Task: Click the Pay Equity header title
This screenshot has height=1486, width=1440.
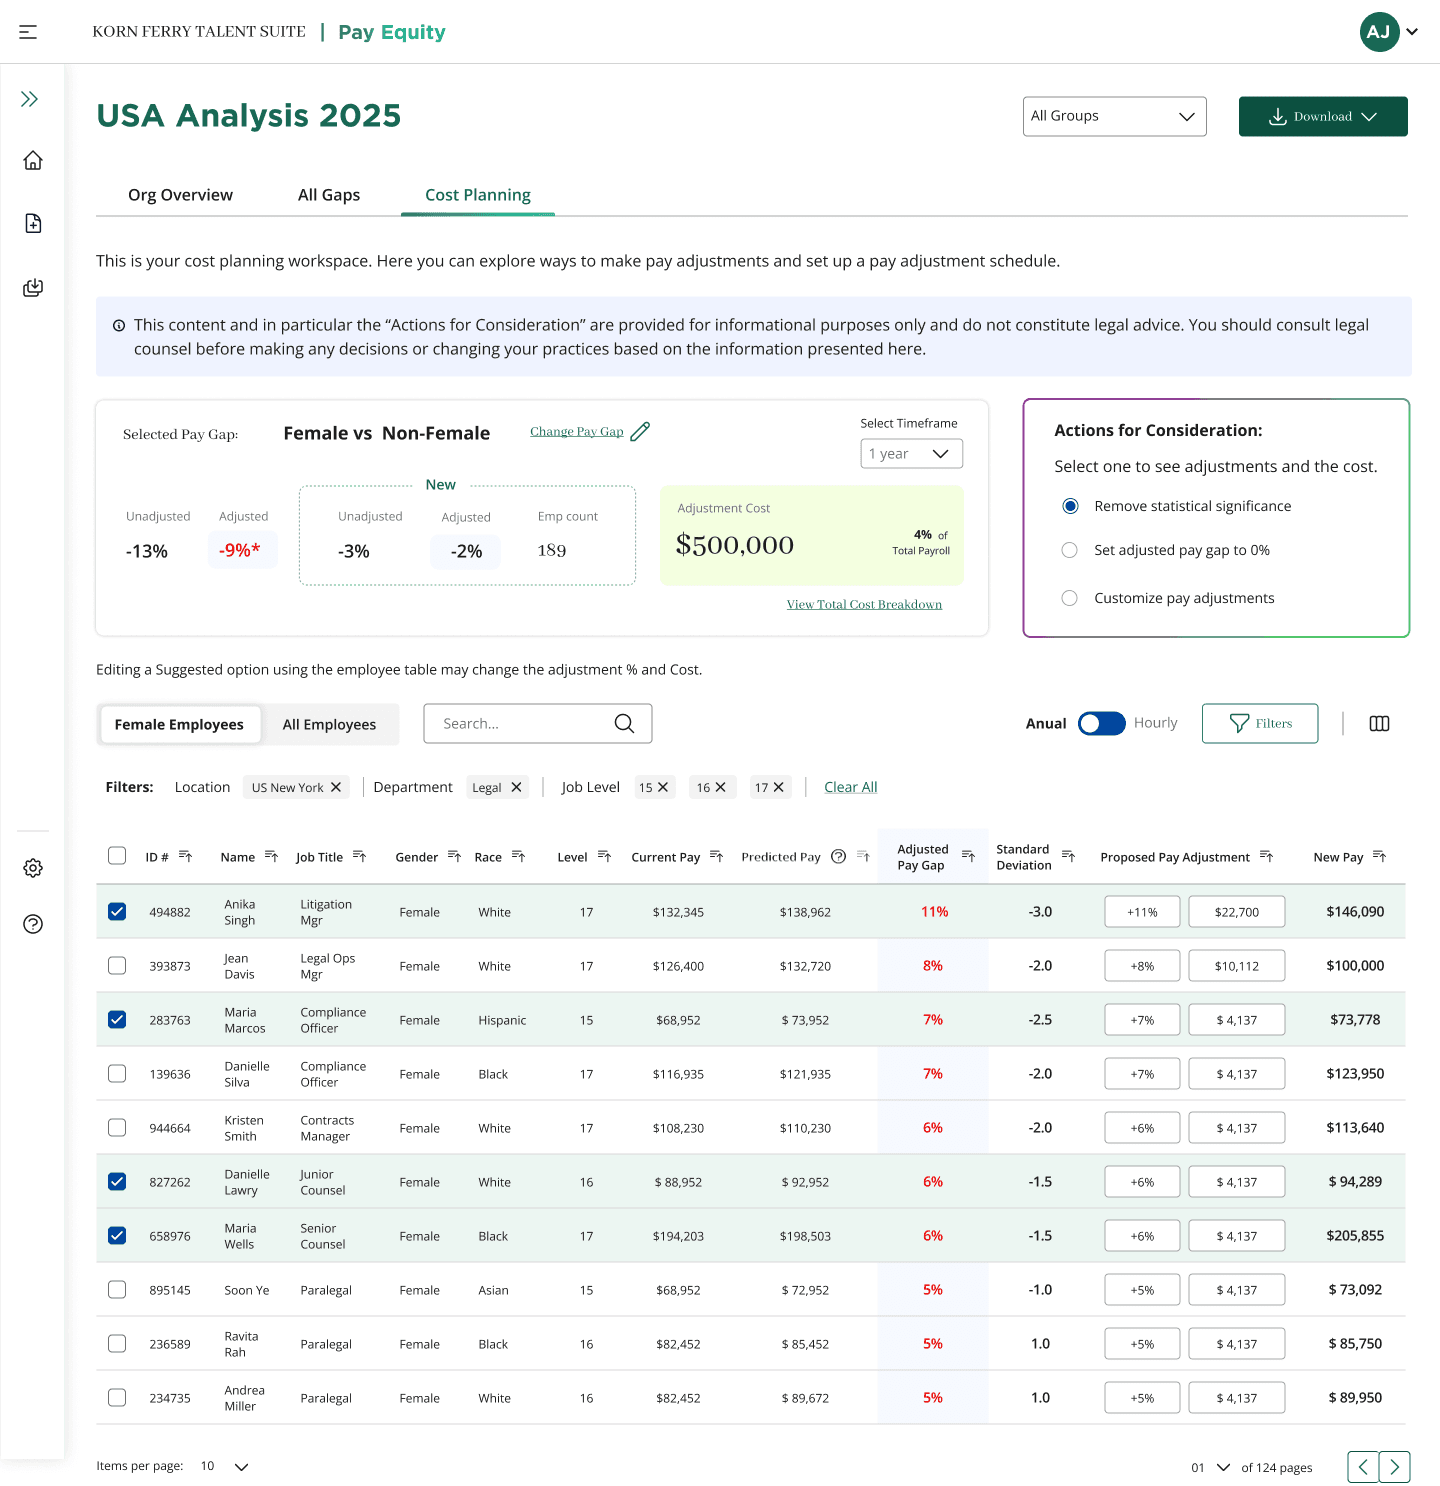Action: (392, 32)
